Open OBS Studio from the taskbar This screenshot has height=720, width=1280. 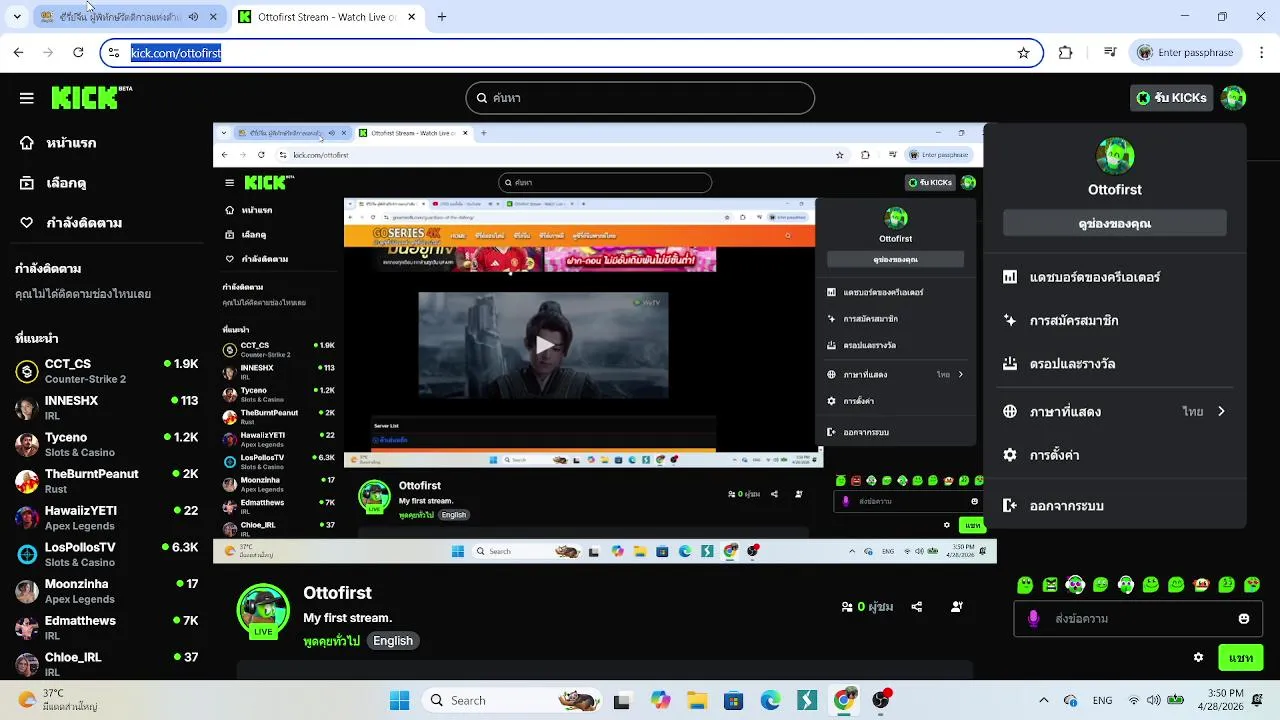tap(881, 701)
